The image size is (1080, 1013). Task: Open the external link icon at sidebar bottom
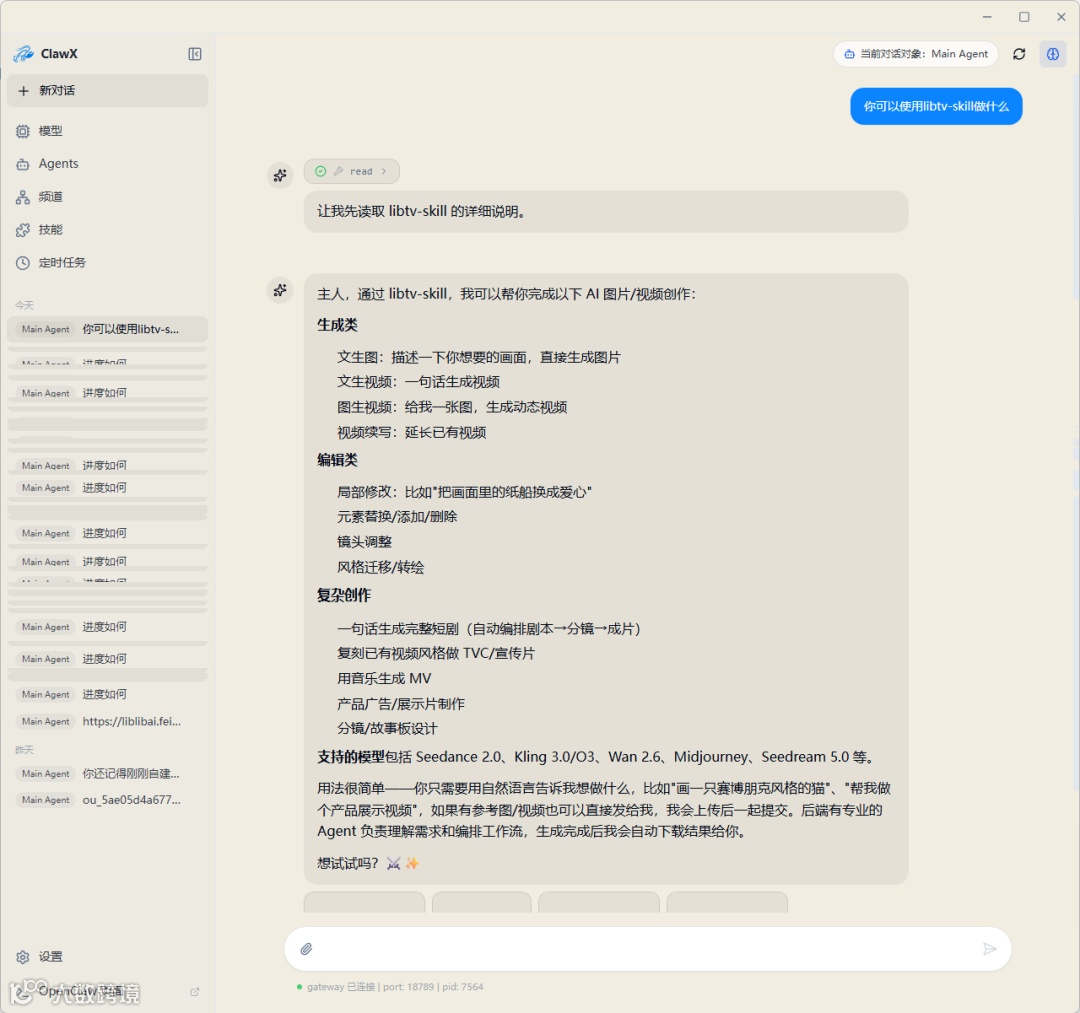(194, 992)
